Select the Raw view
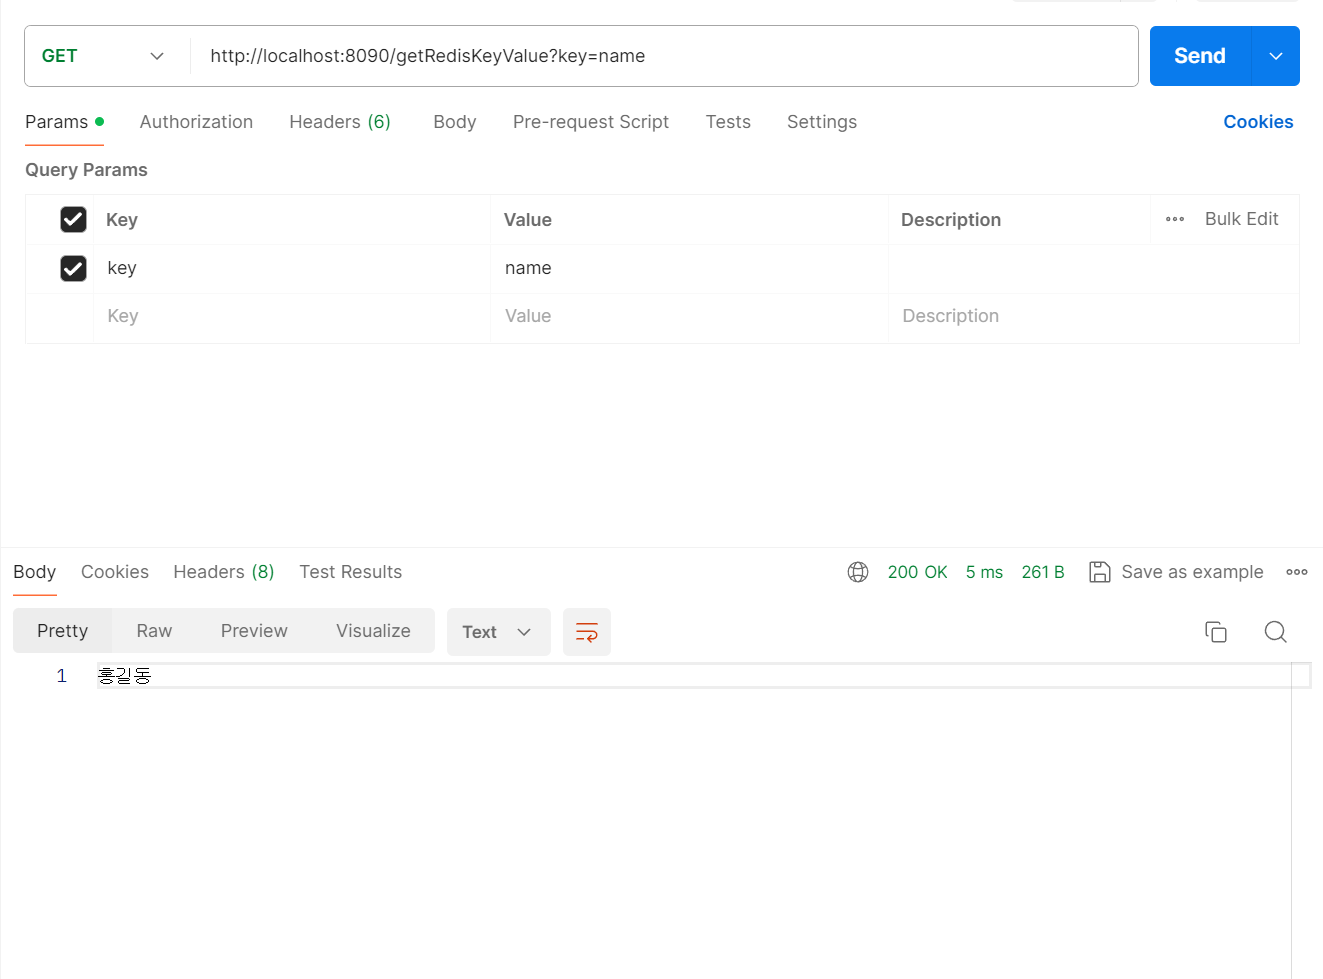 154,631
